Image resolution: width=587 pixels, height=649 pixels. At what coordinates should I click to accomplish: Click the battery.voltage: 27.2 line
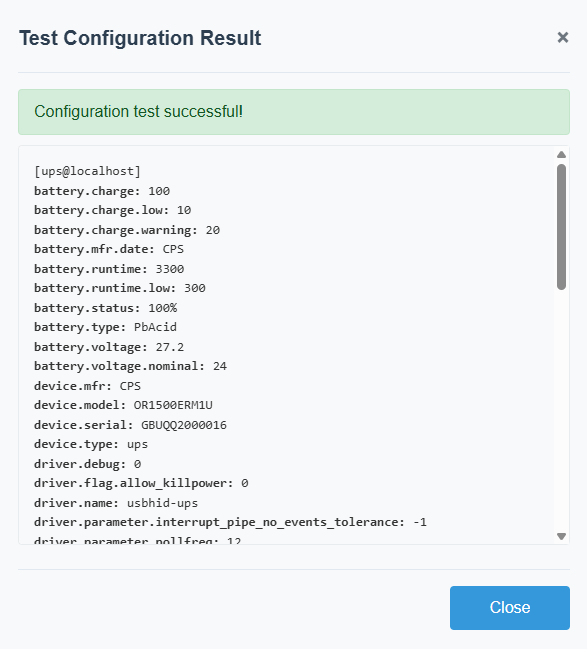click(109, 347)
